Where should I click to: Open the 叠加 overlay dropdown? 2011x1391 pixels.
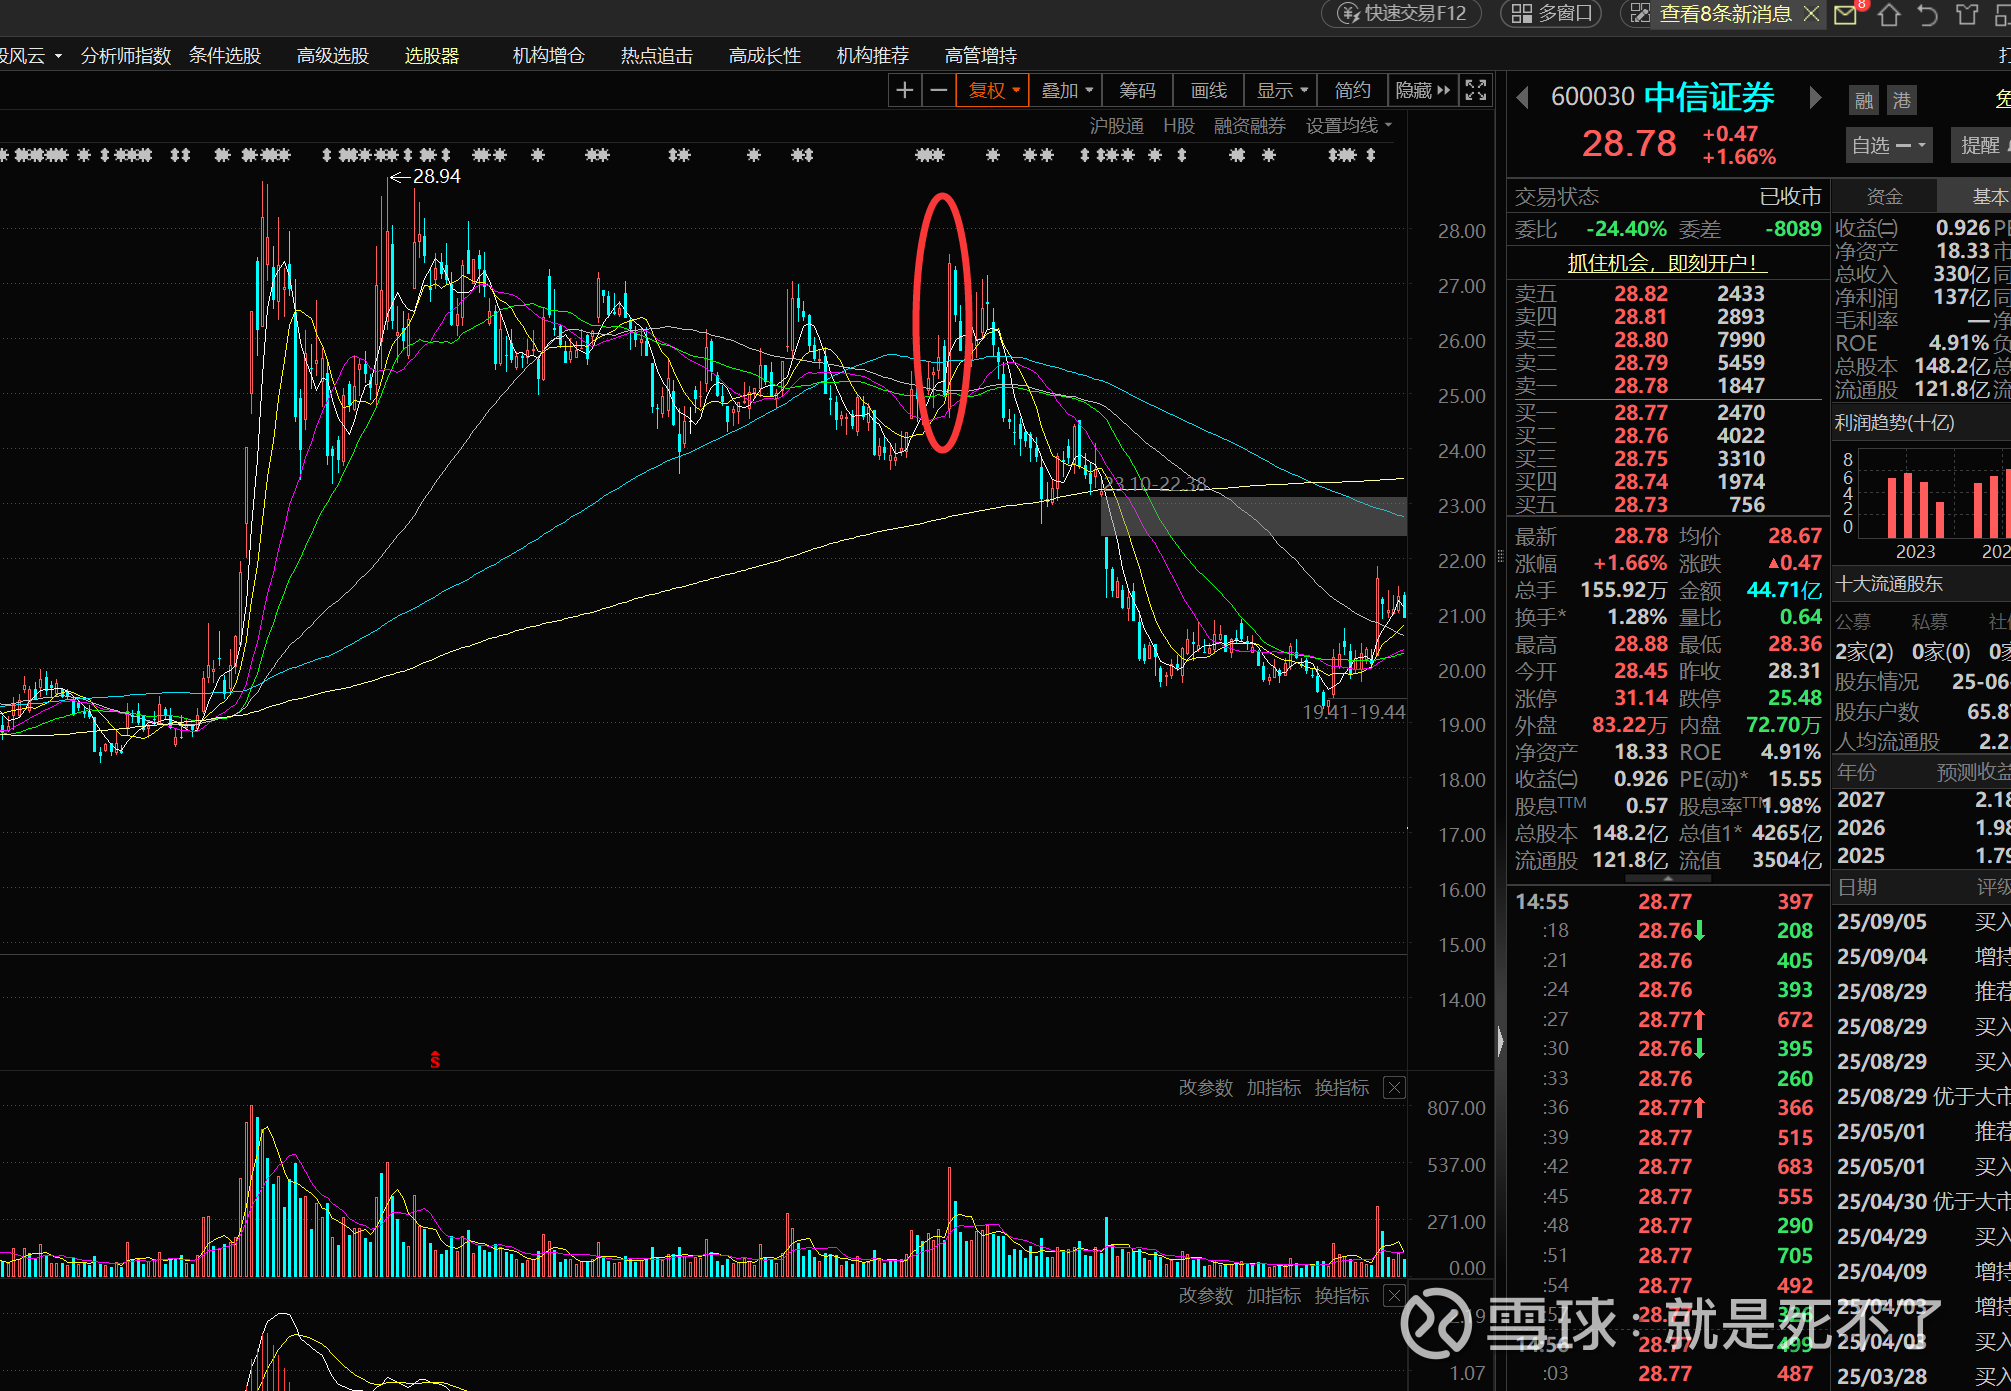pyautogui.click(x=1066, y=91)
